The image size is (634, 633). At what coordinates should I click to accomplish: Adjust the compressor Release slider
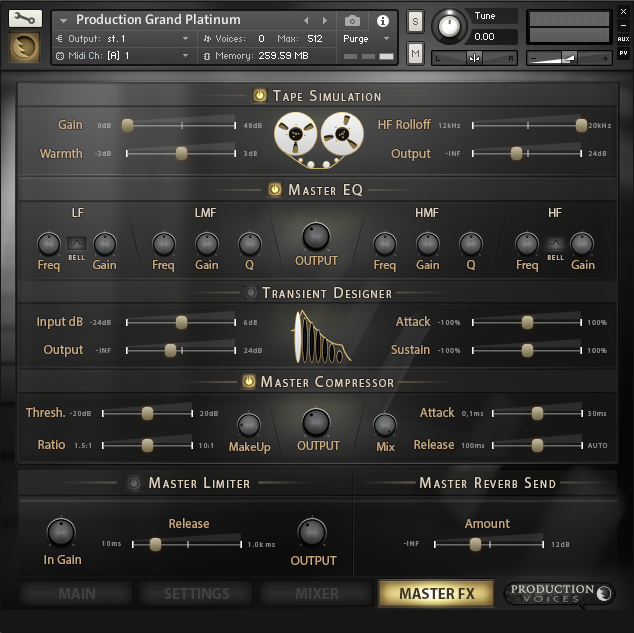point(537,445)
